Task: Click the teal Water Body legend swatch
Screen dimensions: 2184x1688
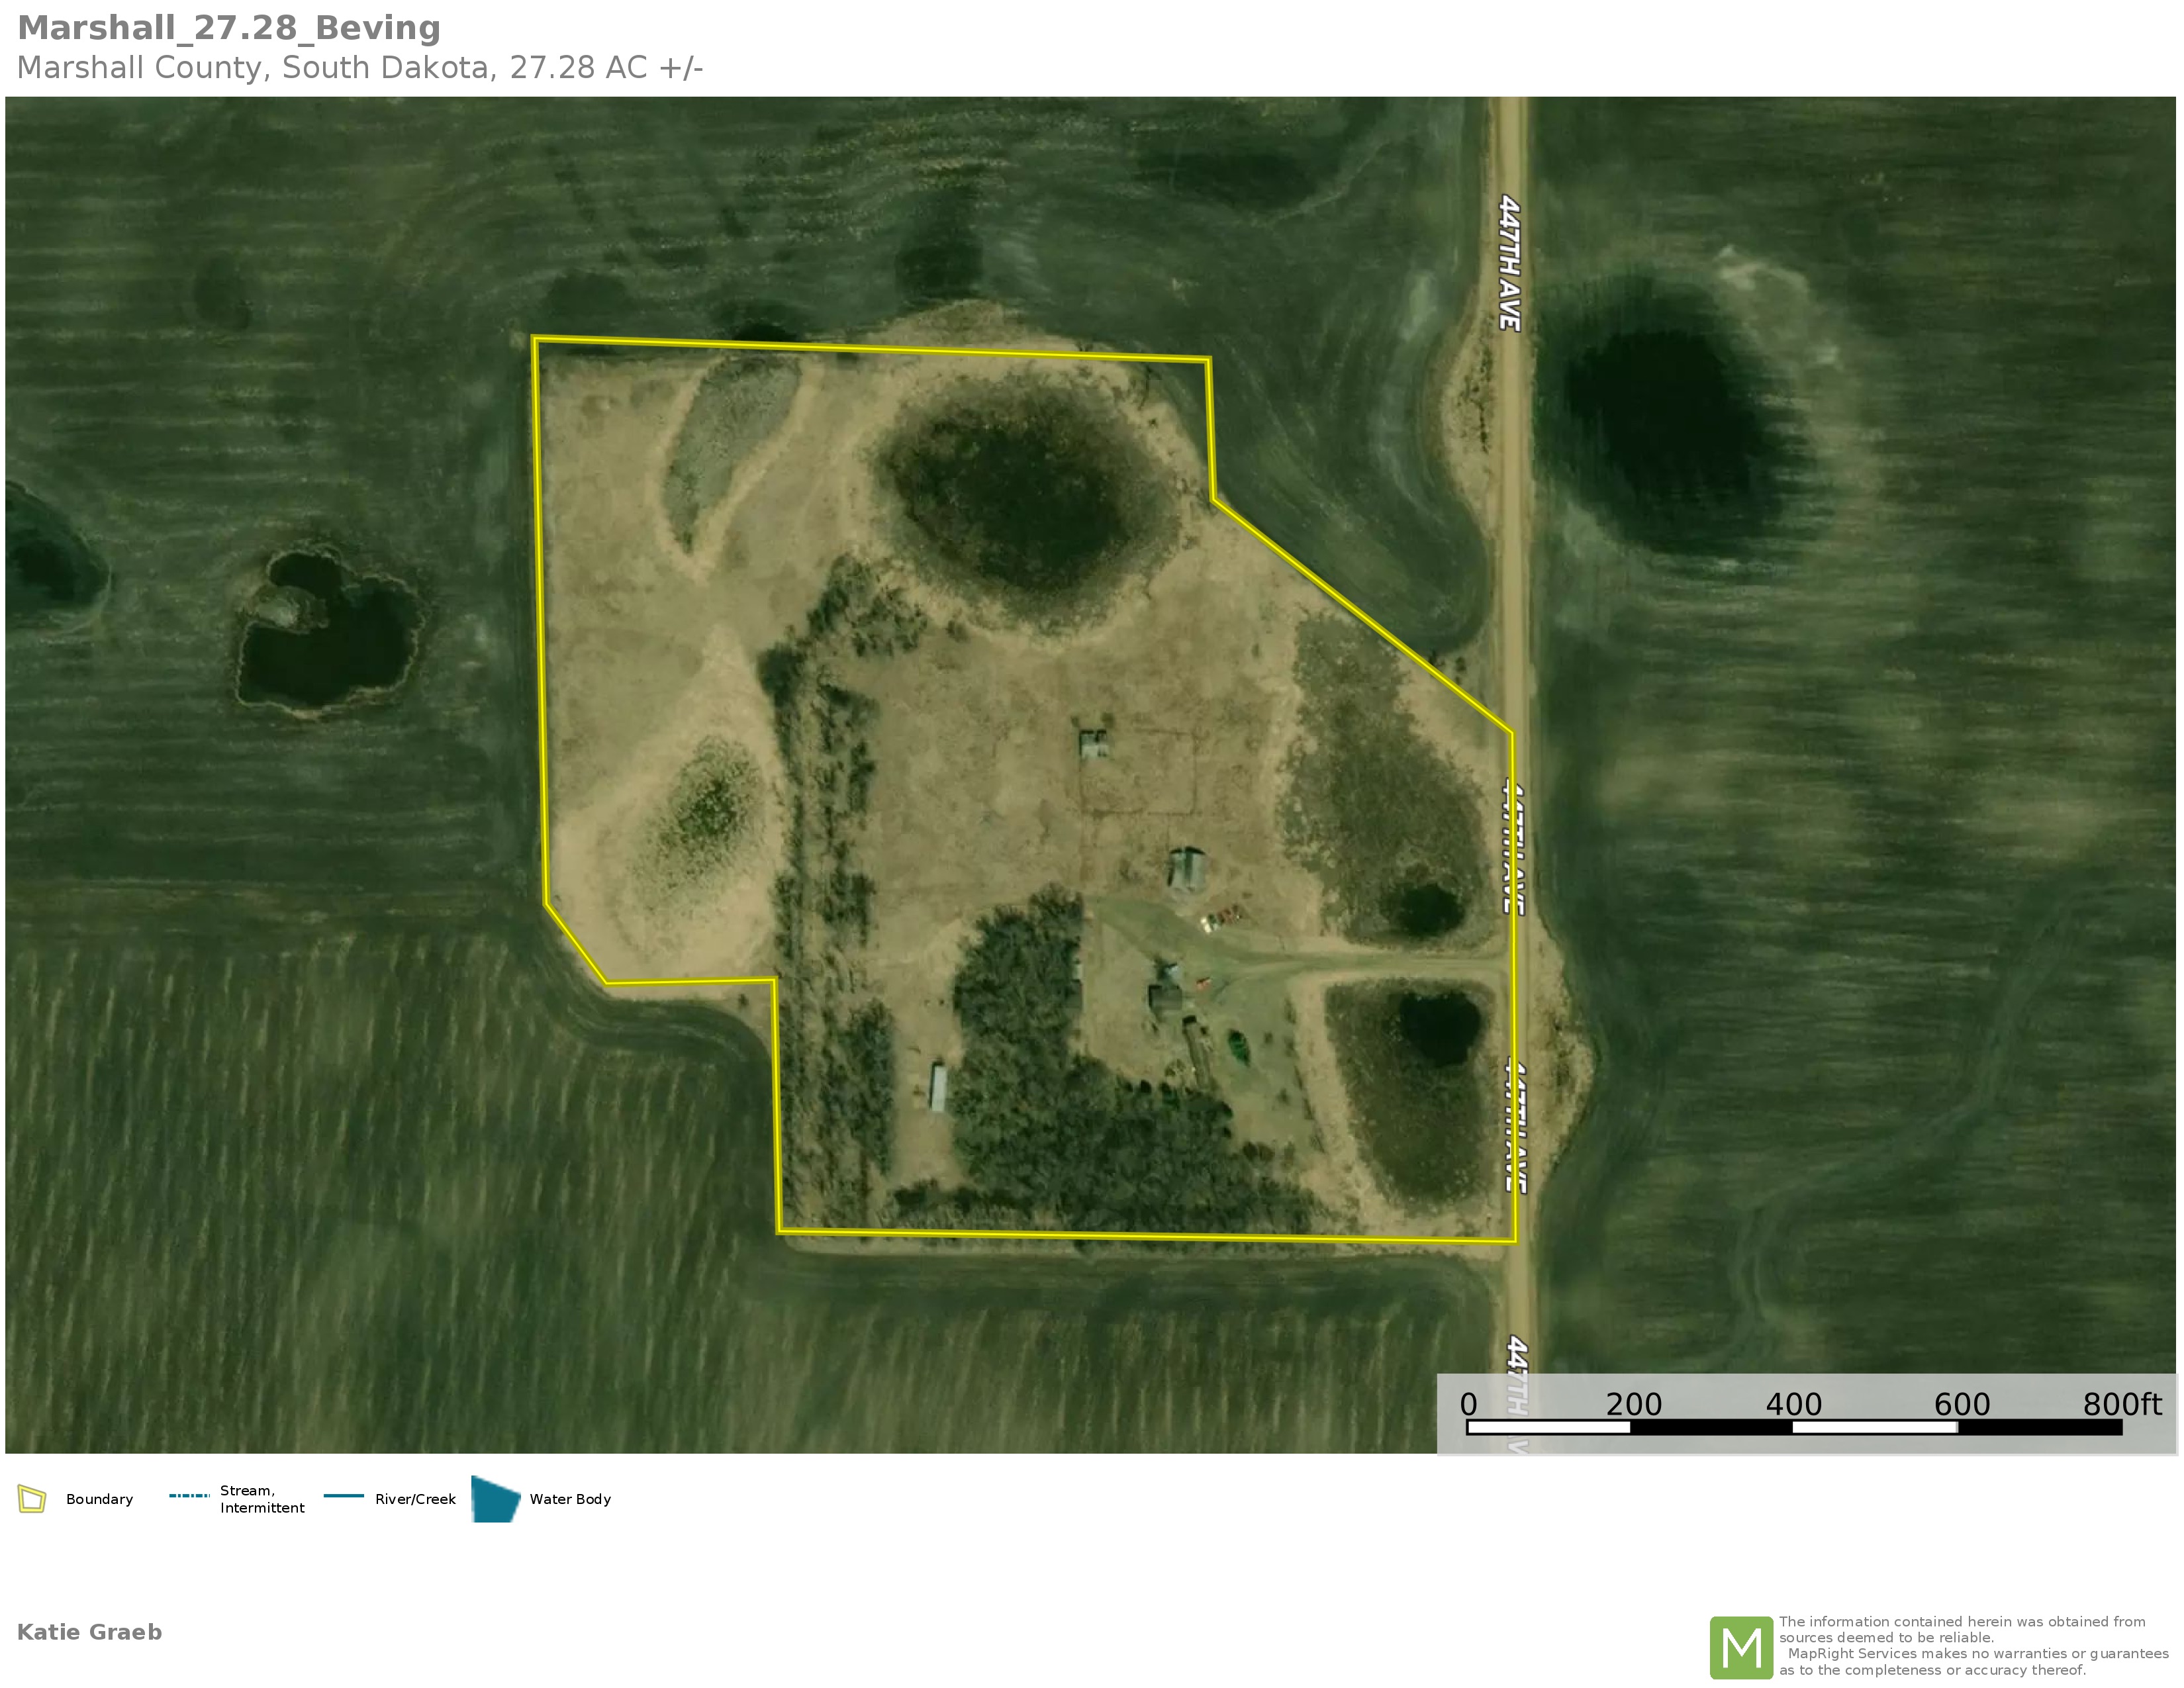Action: click(x=495, y=1499)
